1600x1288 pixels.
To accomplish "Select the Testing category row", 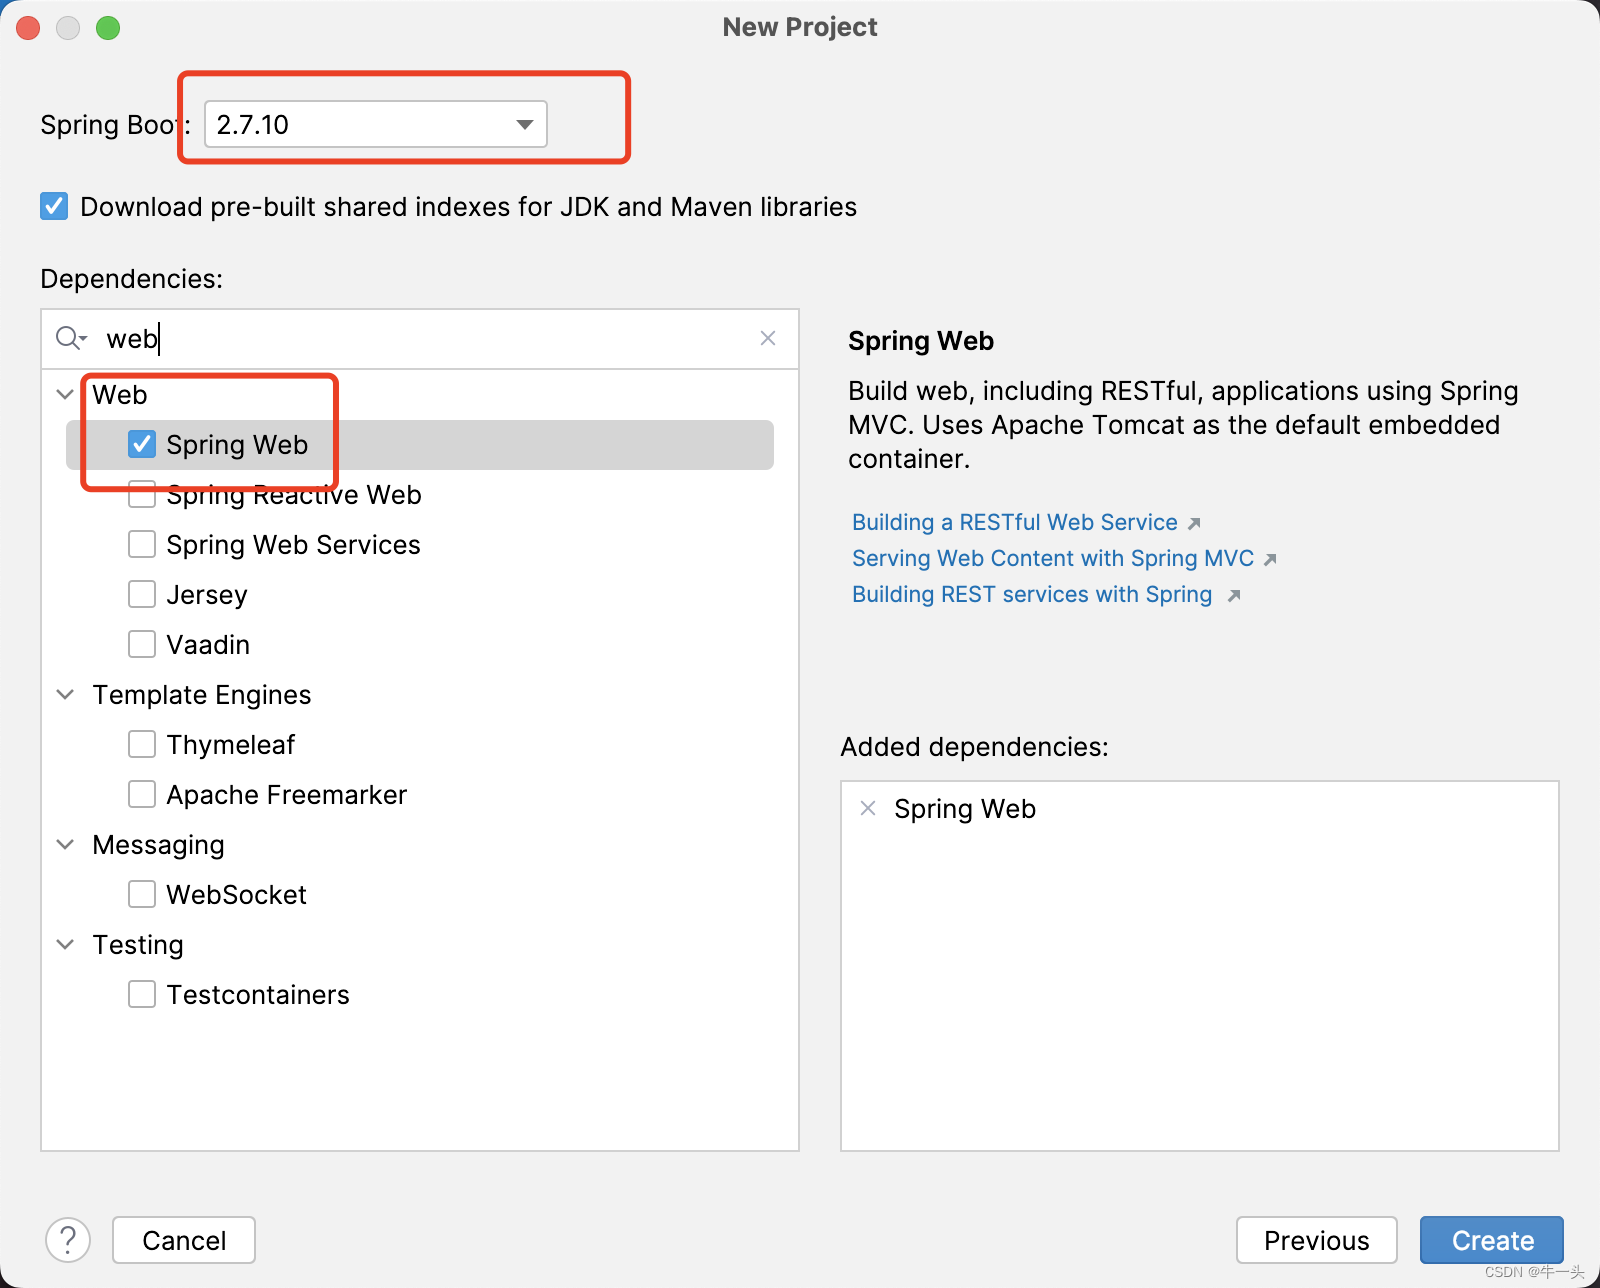I will point(138,944).
